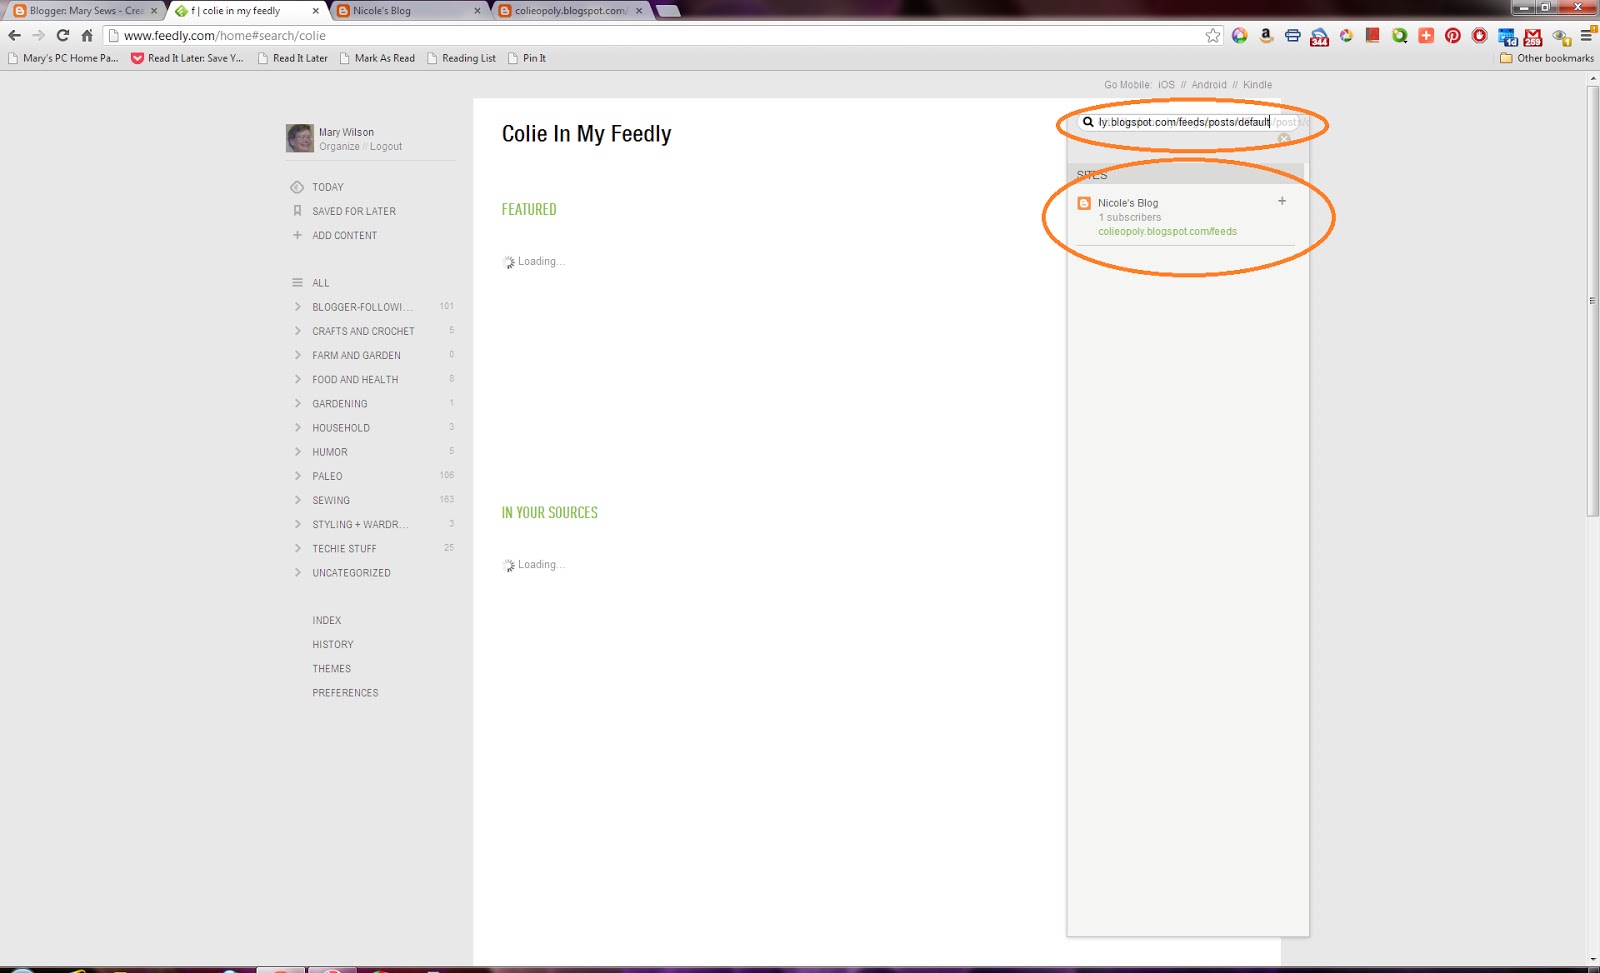Click the plus icon beside Add Content
The height and width of the screenshot is (973, 1600).
(x=297, y=235)
